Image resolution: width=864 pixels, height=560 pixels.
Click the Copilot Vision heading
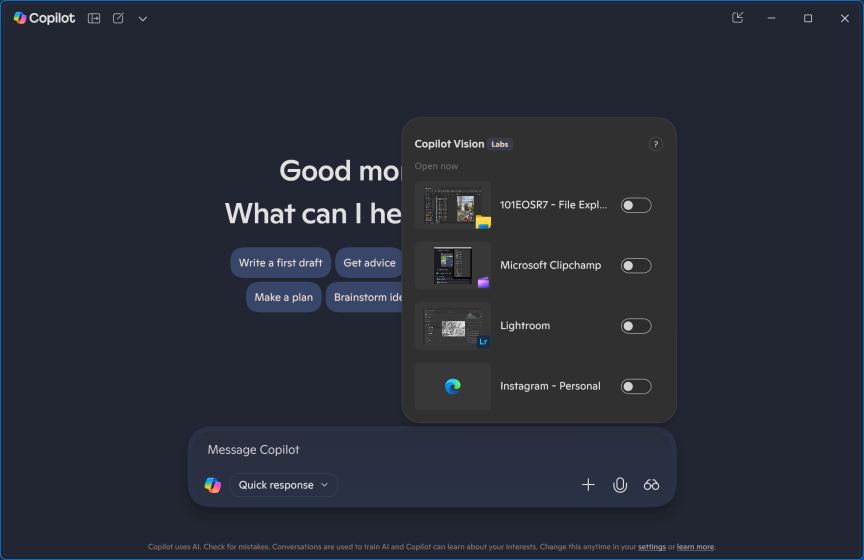coord(449,144)
